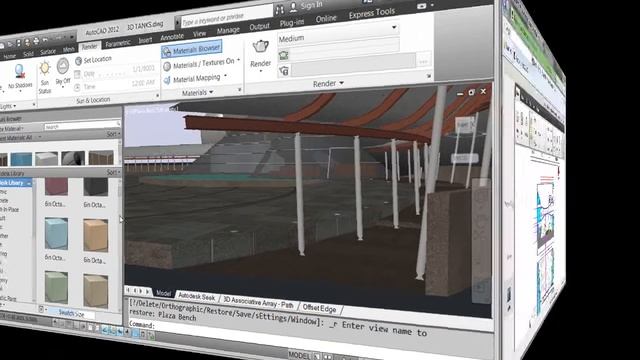Viewport: 640px width, 360px height.
Task: Switch to the Render ribbon tab
Action: 89,47
